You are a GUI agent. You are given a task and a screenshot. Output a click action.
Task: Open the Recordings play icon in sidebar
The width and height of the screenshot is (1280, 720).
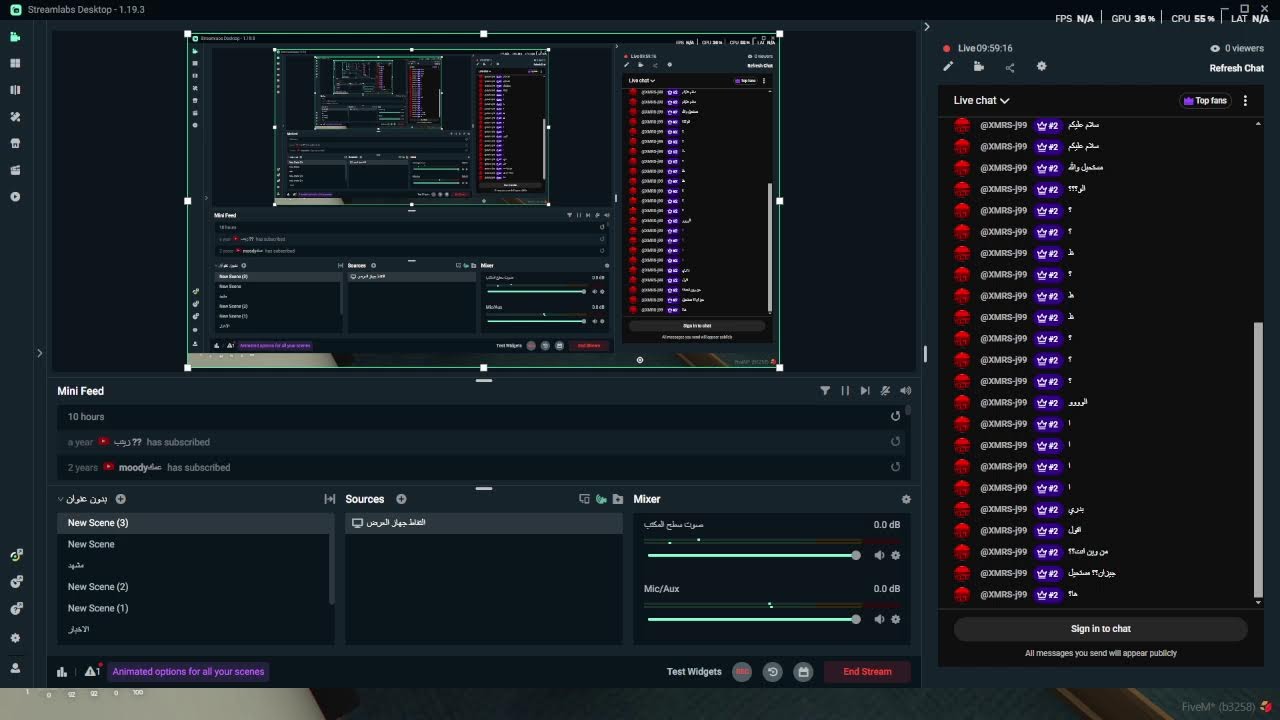(x=15, y=197)
